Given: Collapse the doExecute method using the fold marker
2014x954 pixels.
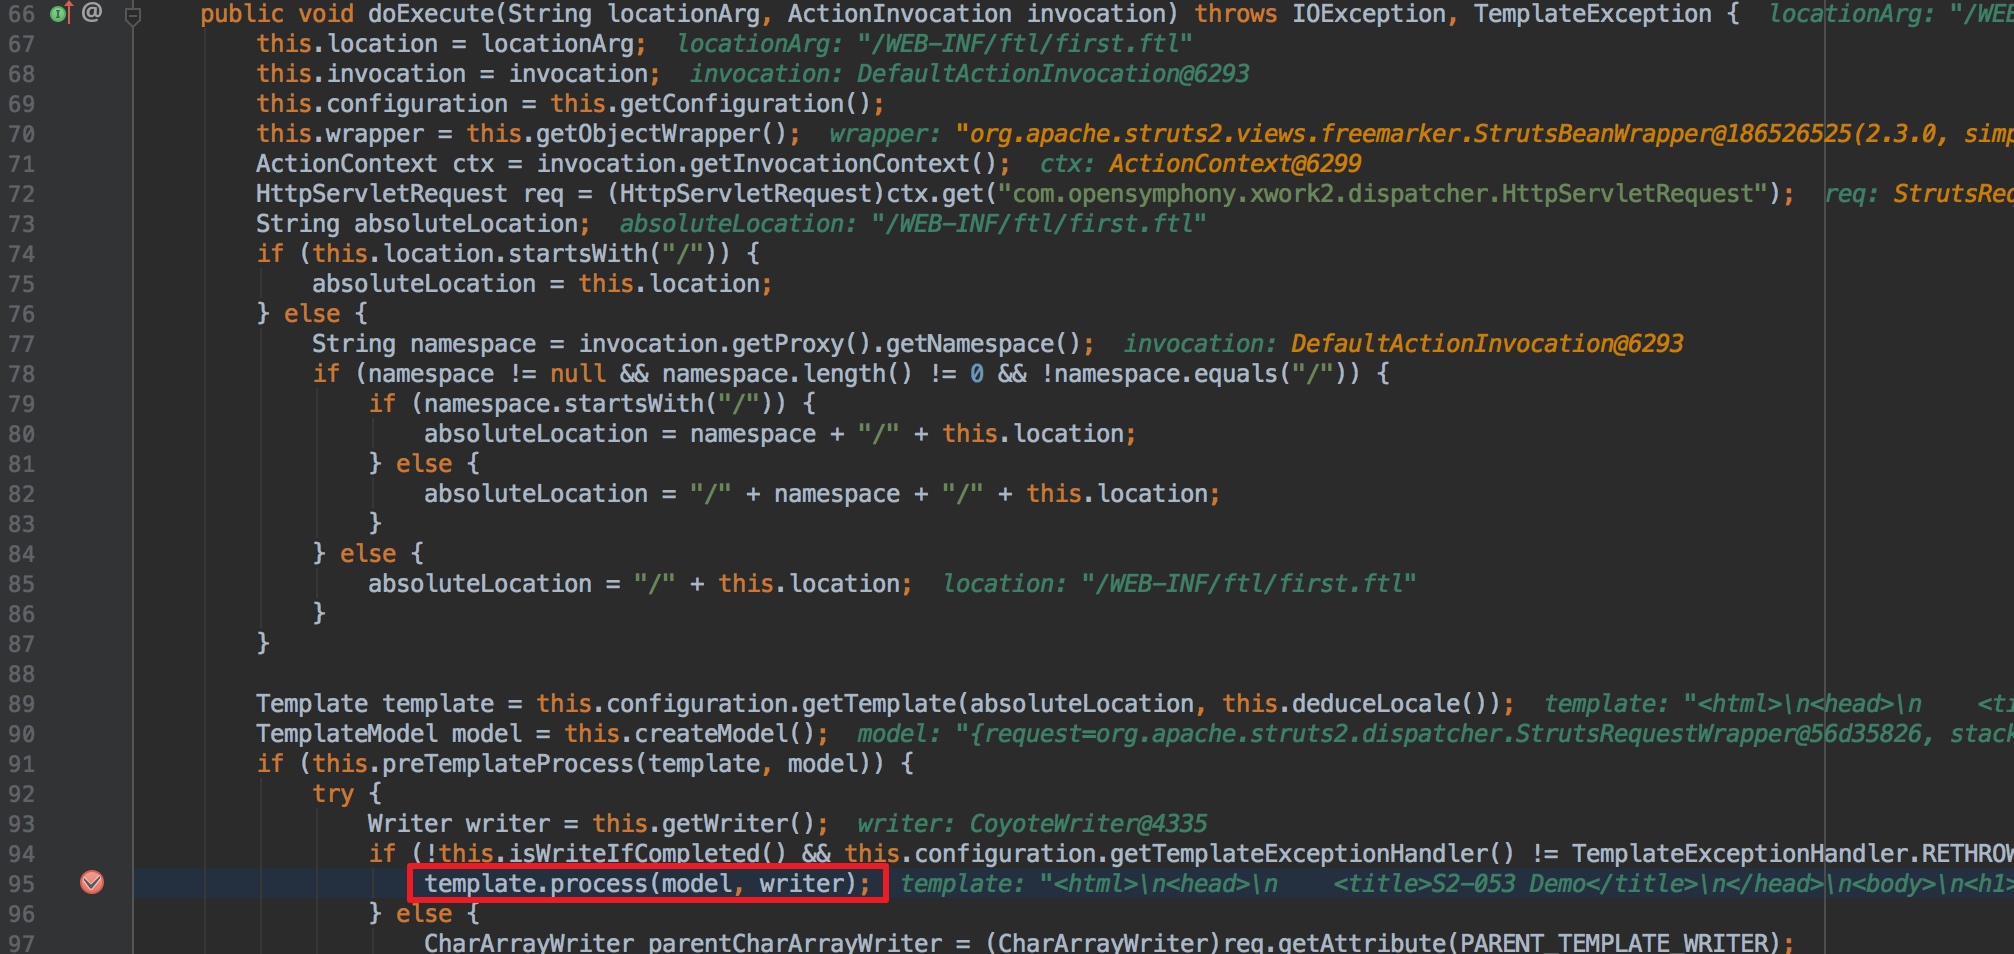Looking at the screenshot, I should click(132, 15).
